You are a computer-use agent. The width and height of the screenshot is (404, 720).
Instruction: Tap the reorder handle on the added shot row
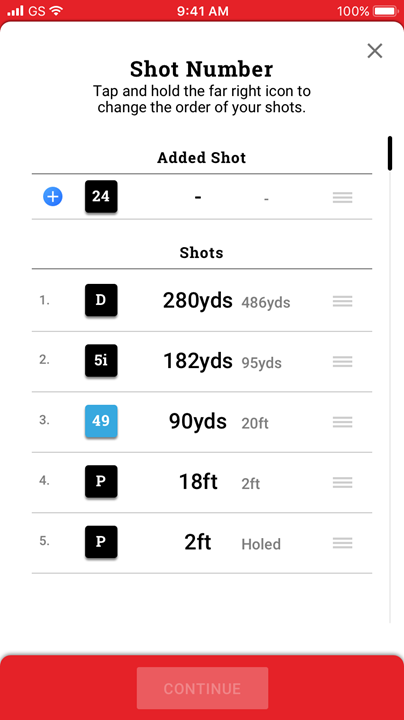click(x=342, y=197)
